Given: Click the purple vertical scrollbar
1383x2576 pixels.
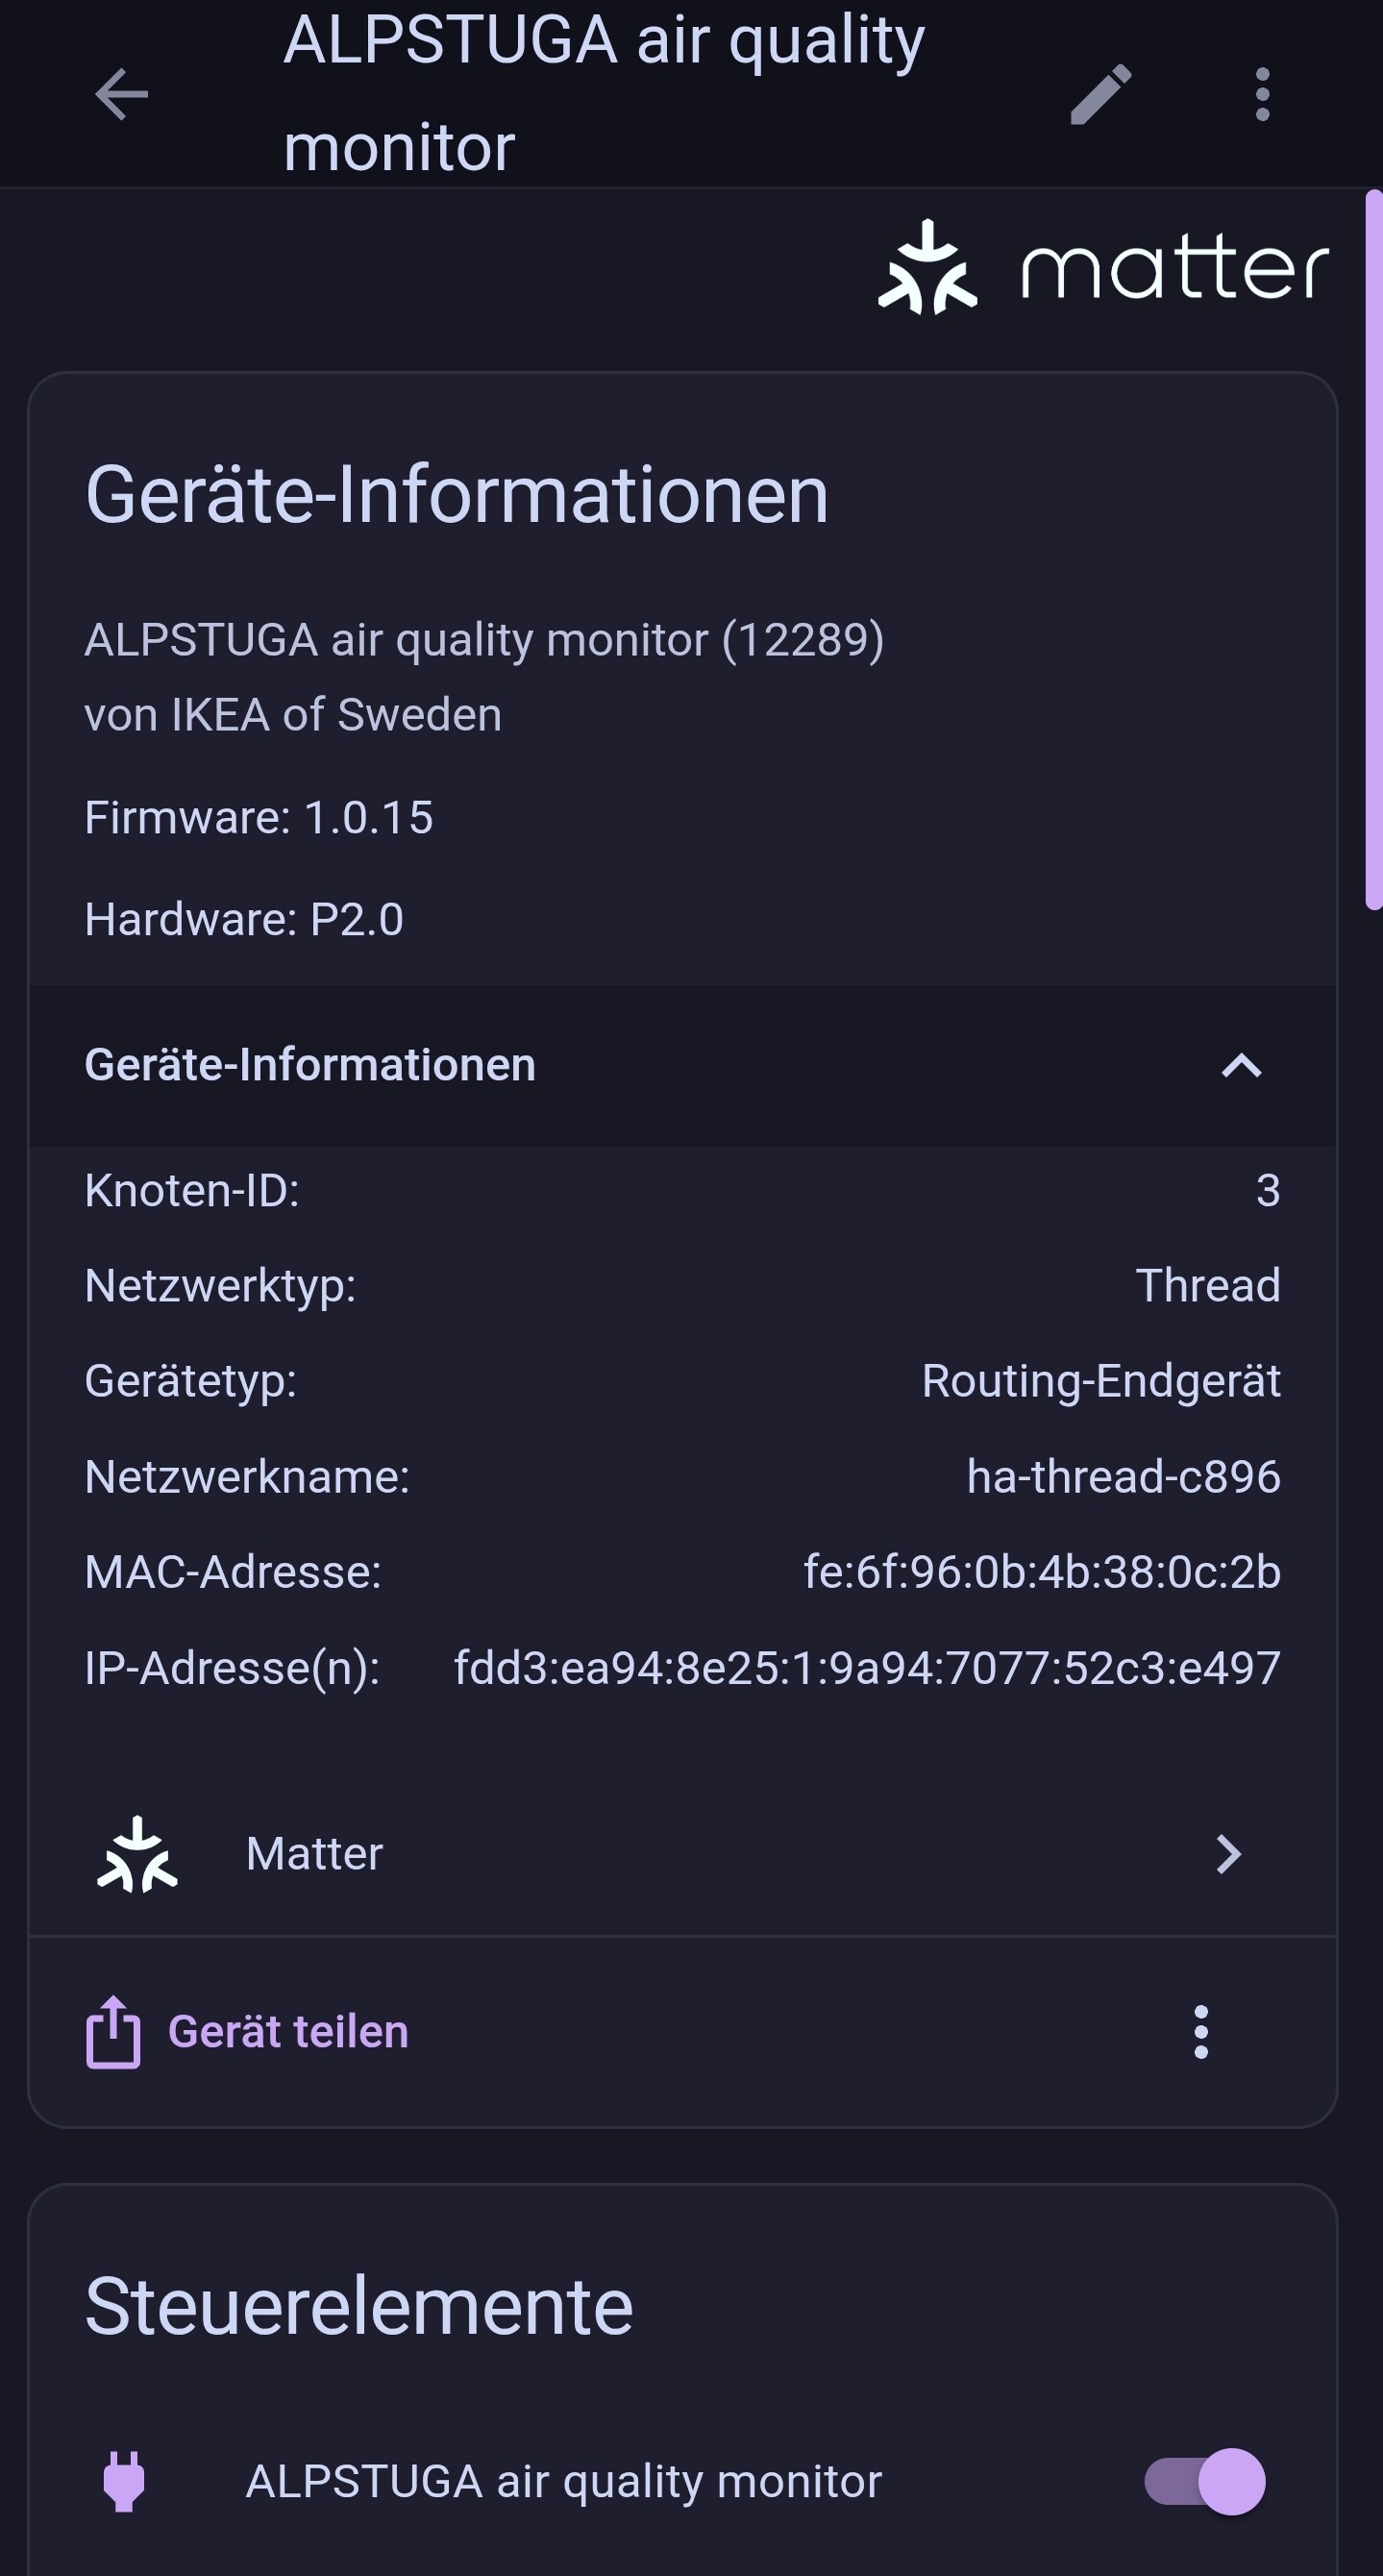Looking at the screenshot, I should click(1374, 550).
